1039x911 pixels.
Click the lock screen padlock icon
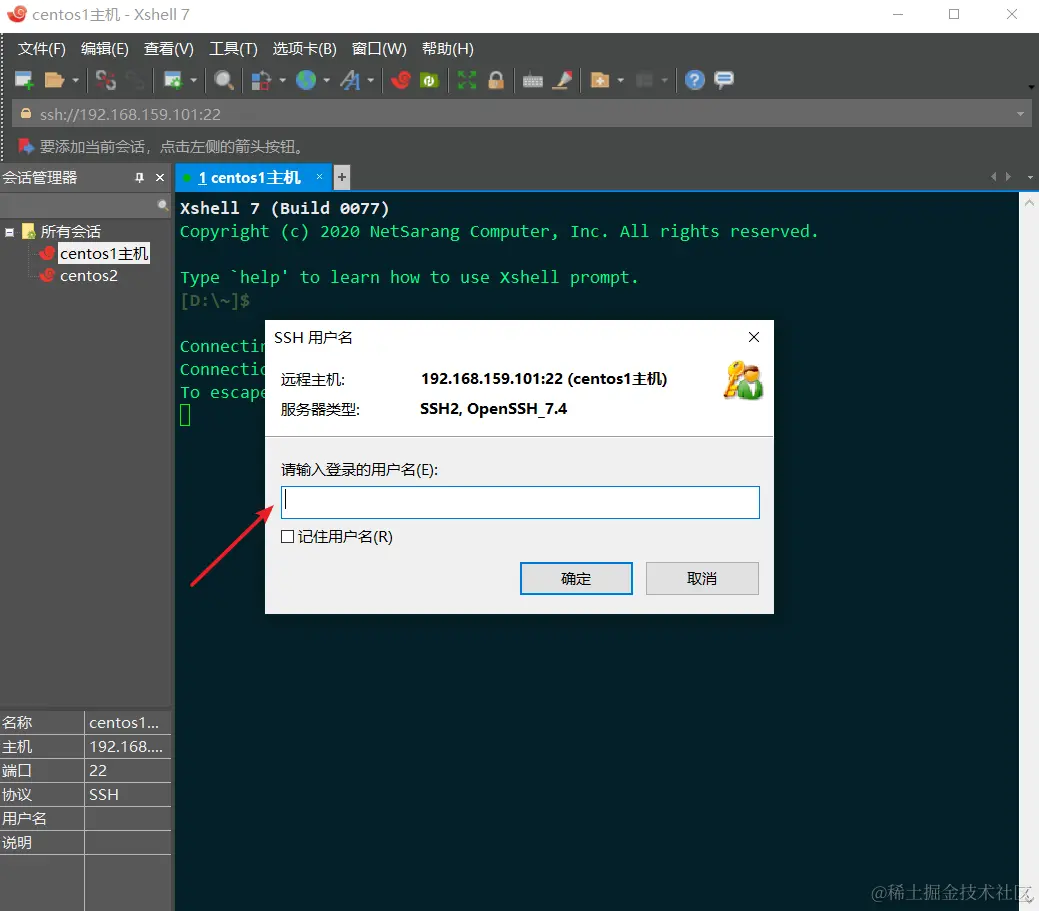[496, 80]
